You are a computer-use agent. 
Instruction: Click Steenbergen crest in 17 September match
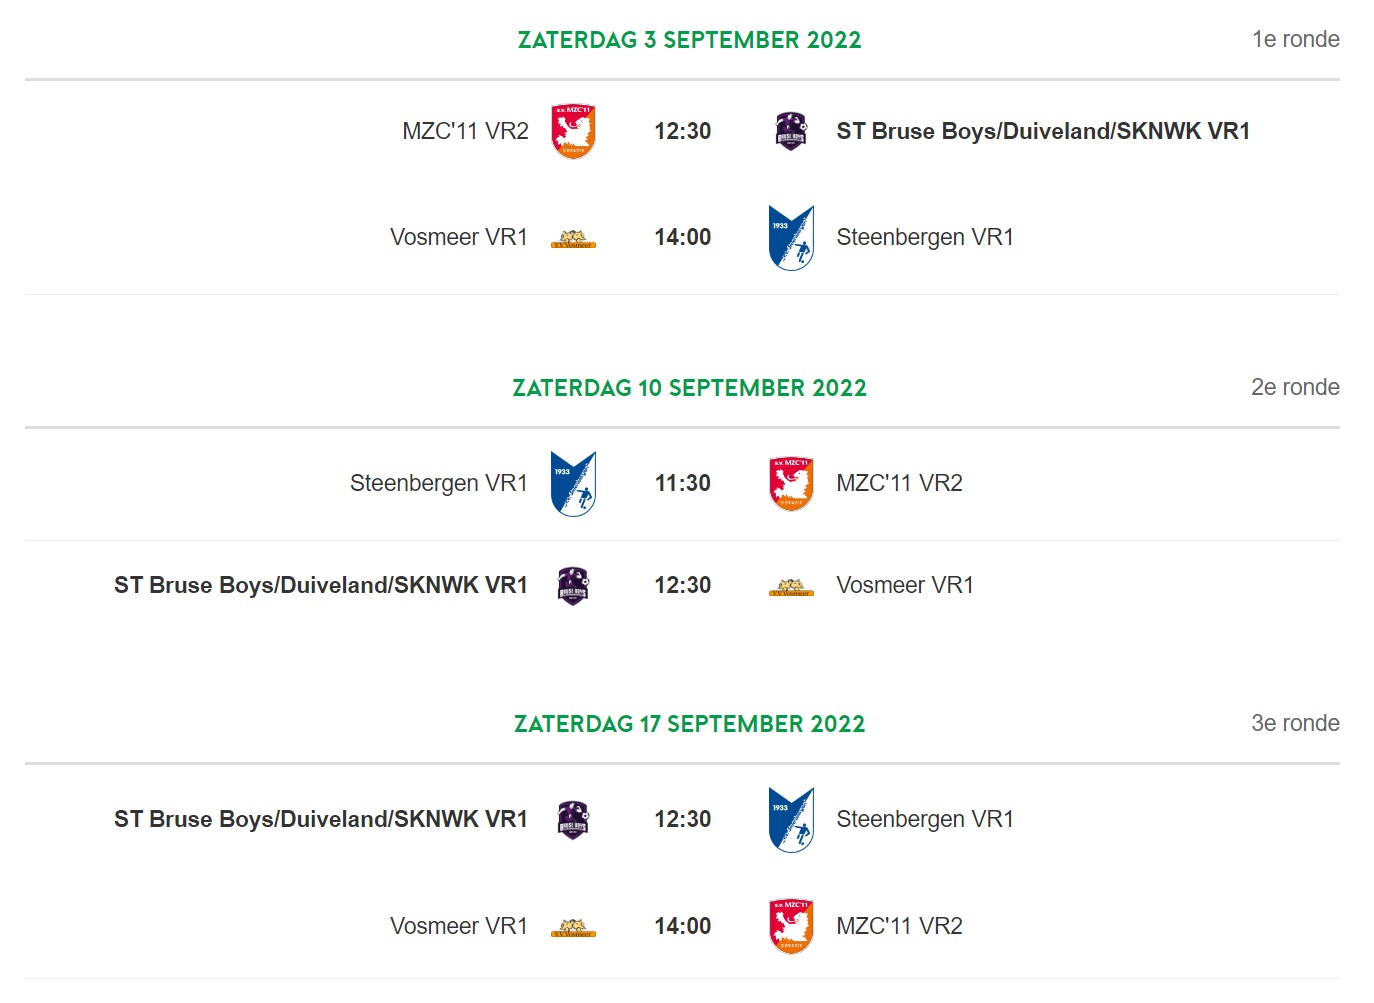click(x=791, y=819)
